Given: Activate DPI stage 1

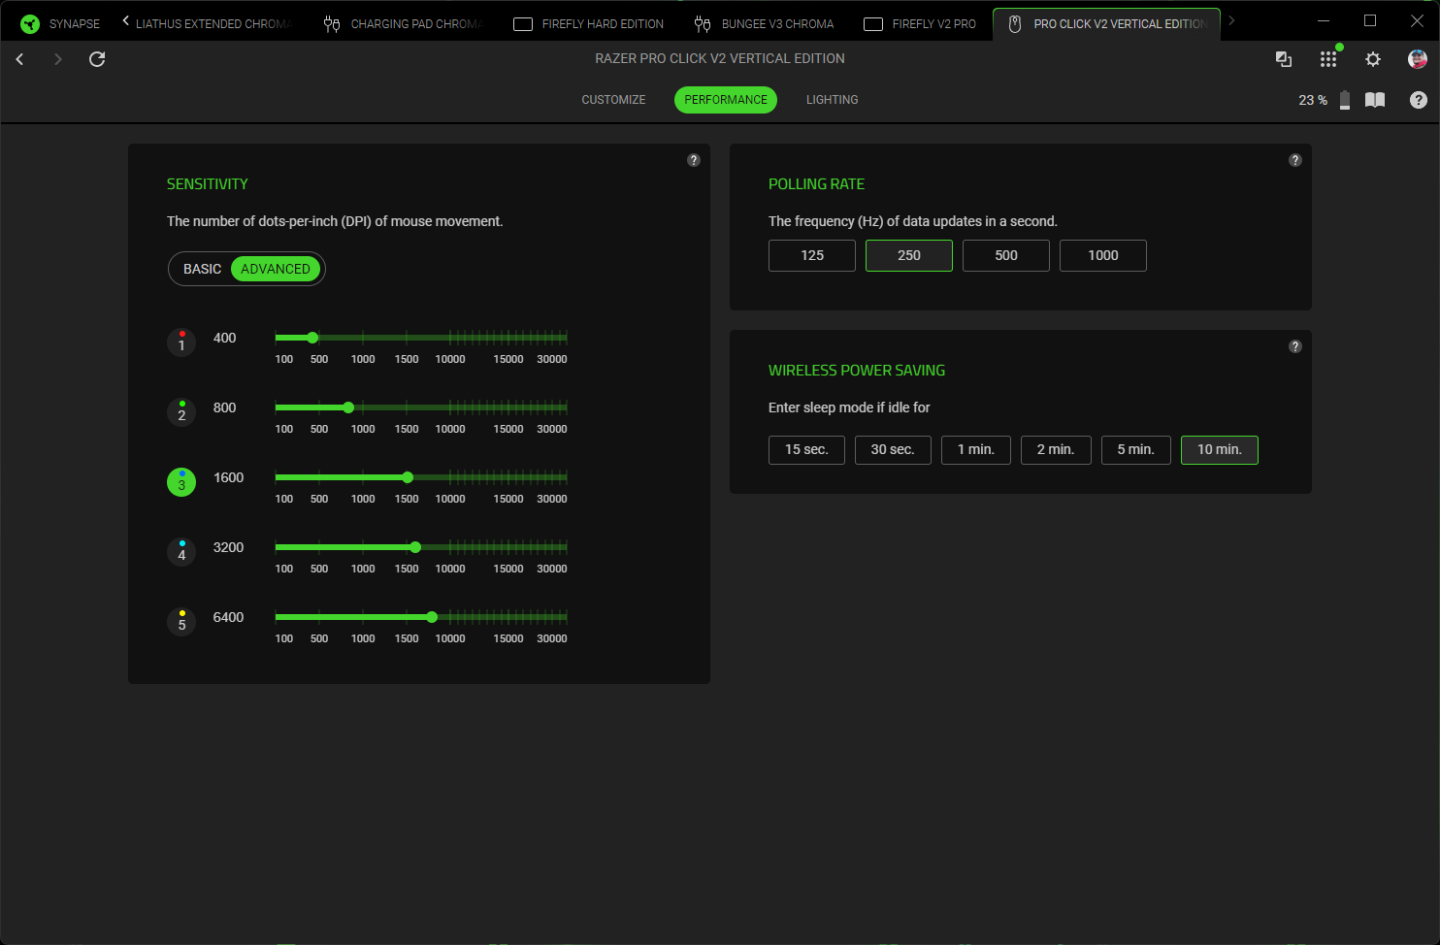Looking at the screenshot, I should [x=181, y=342].
